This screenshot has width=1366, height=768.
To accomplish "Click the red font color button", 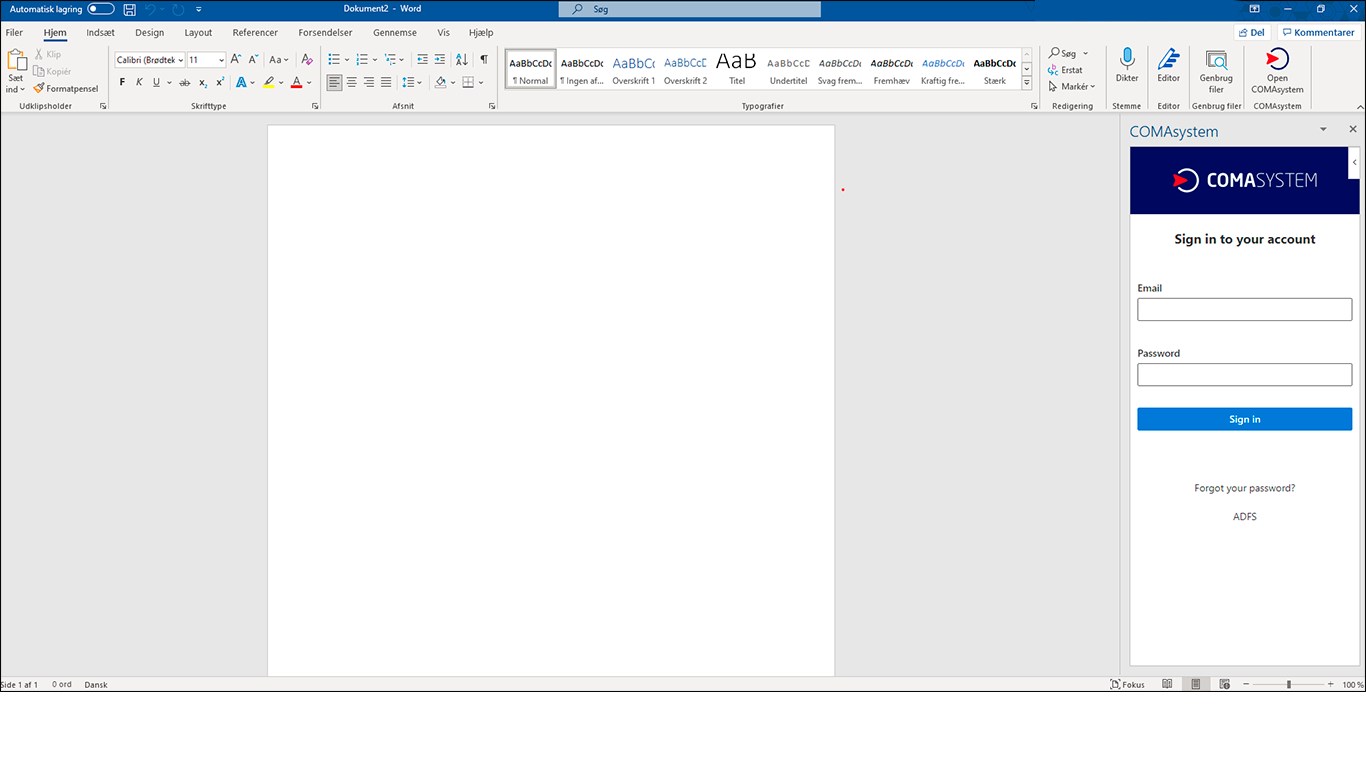I will click(296, 82).
